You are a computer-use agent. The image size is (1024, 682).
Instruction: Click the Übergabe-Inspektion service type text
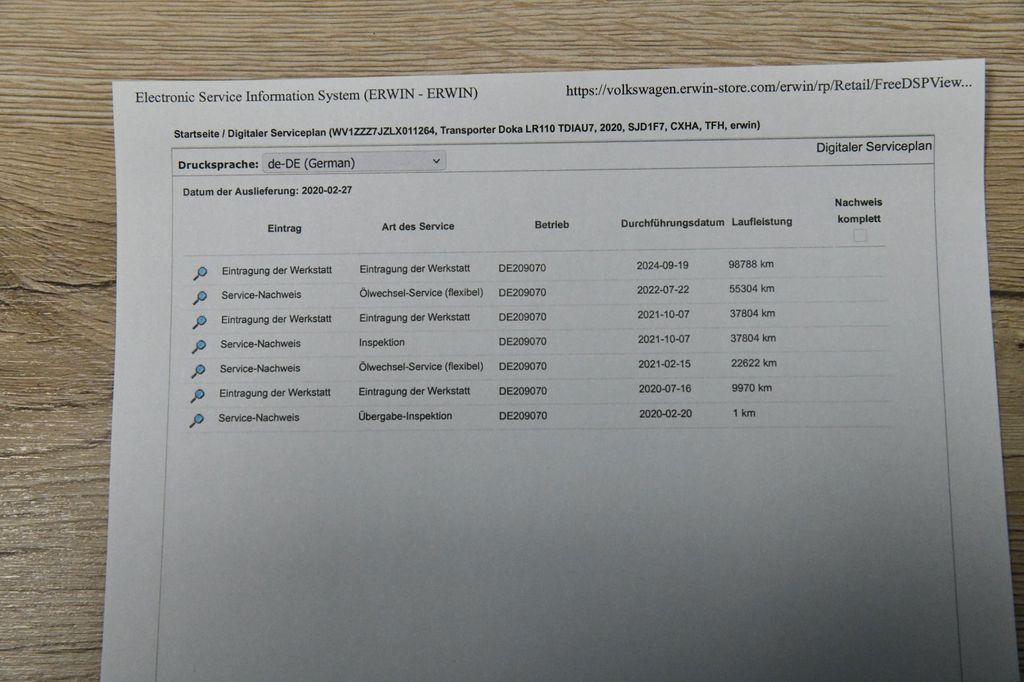pos(405,416)
